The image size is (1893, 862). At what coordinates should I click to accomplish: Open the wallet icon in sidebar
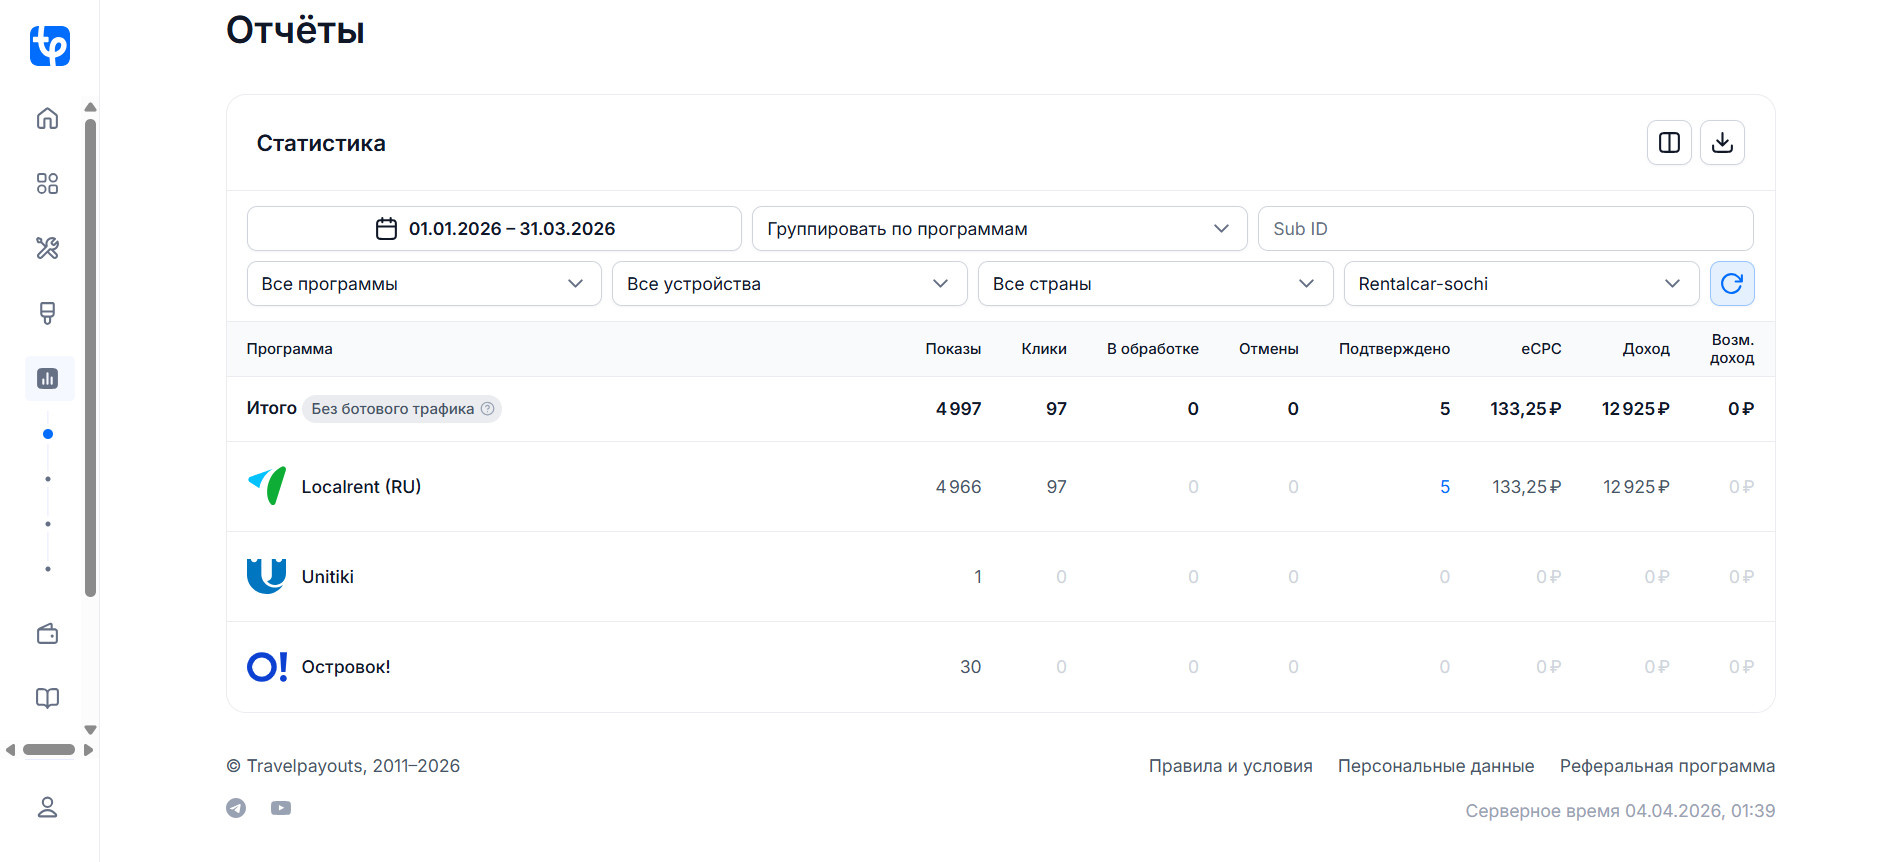click(47, 634)
